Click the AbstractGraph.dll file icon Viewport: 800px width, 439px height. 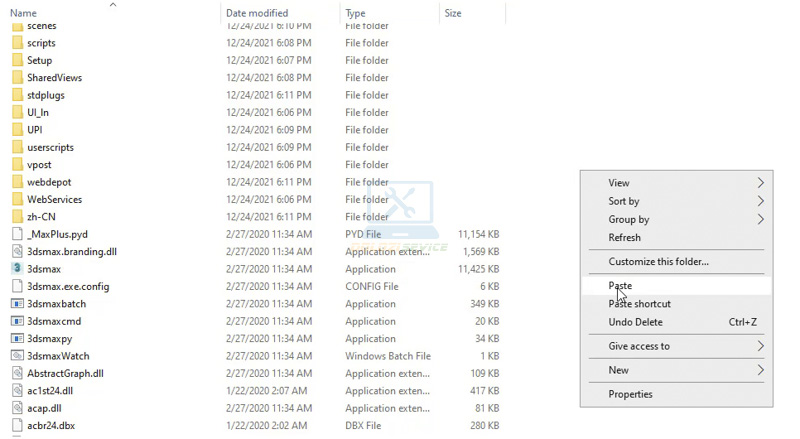(17, 373)
